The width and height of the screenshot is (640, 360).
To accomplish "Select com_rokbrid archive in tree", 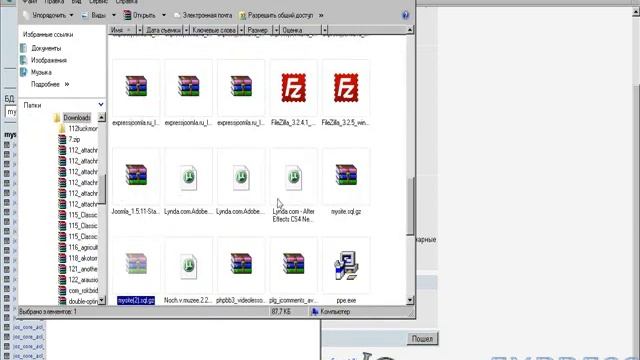I will click(83, 291).
